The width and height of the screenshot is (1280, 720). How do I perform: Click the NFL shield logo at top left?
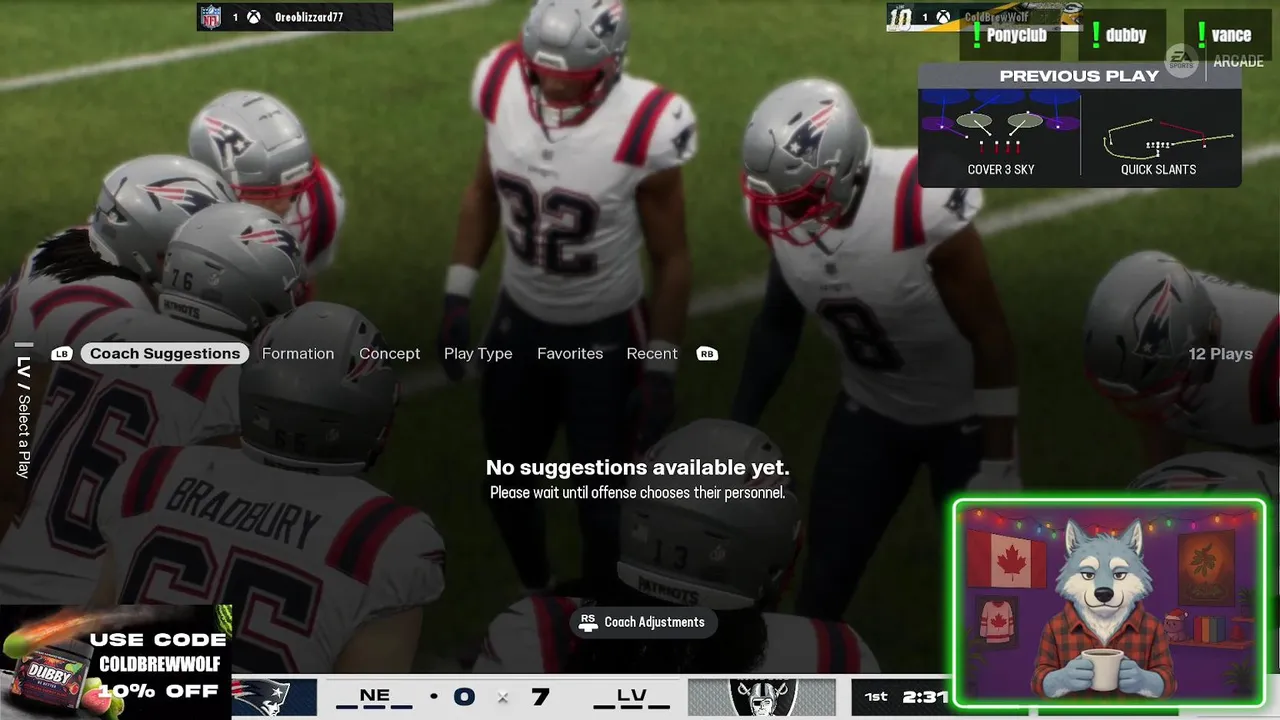[x=210, y=17]
